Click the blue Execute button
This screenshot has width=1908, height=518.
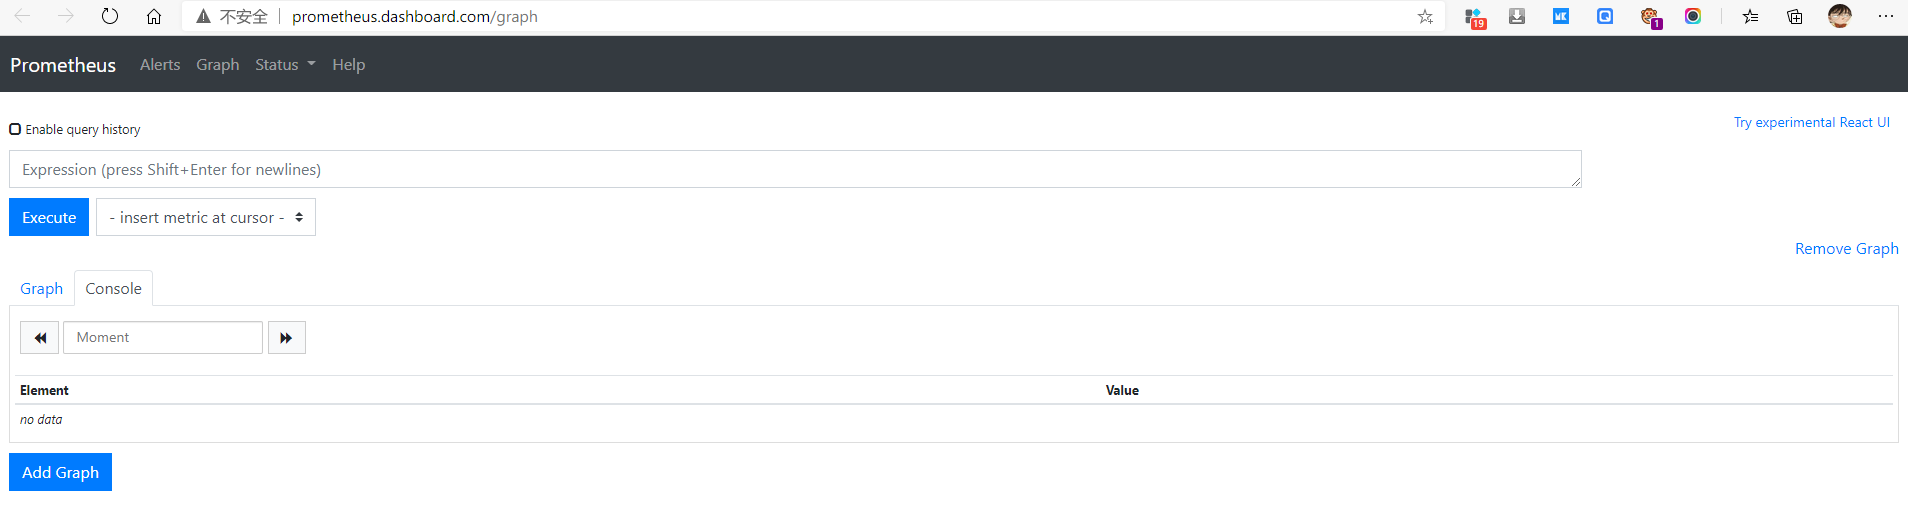49,217
